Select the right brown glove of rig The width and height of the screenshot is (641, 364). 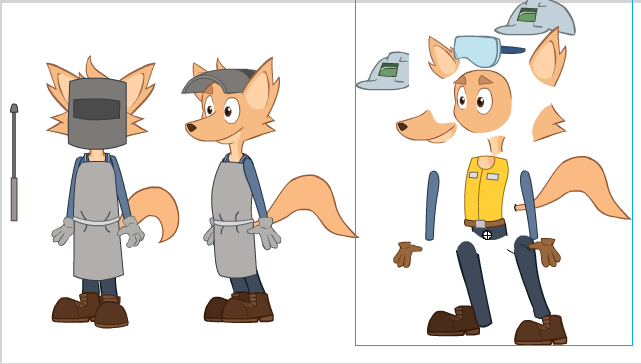546,252
